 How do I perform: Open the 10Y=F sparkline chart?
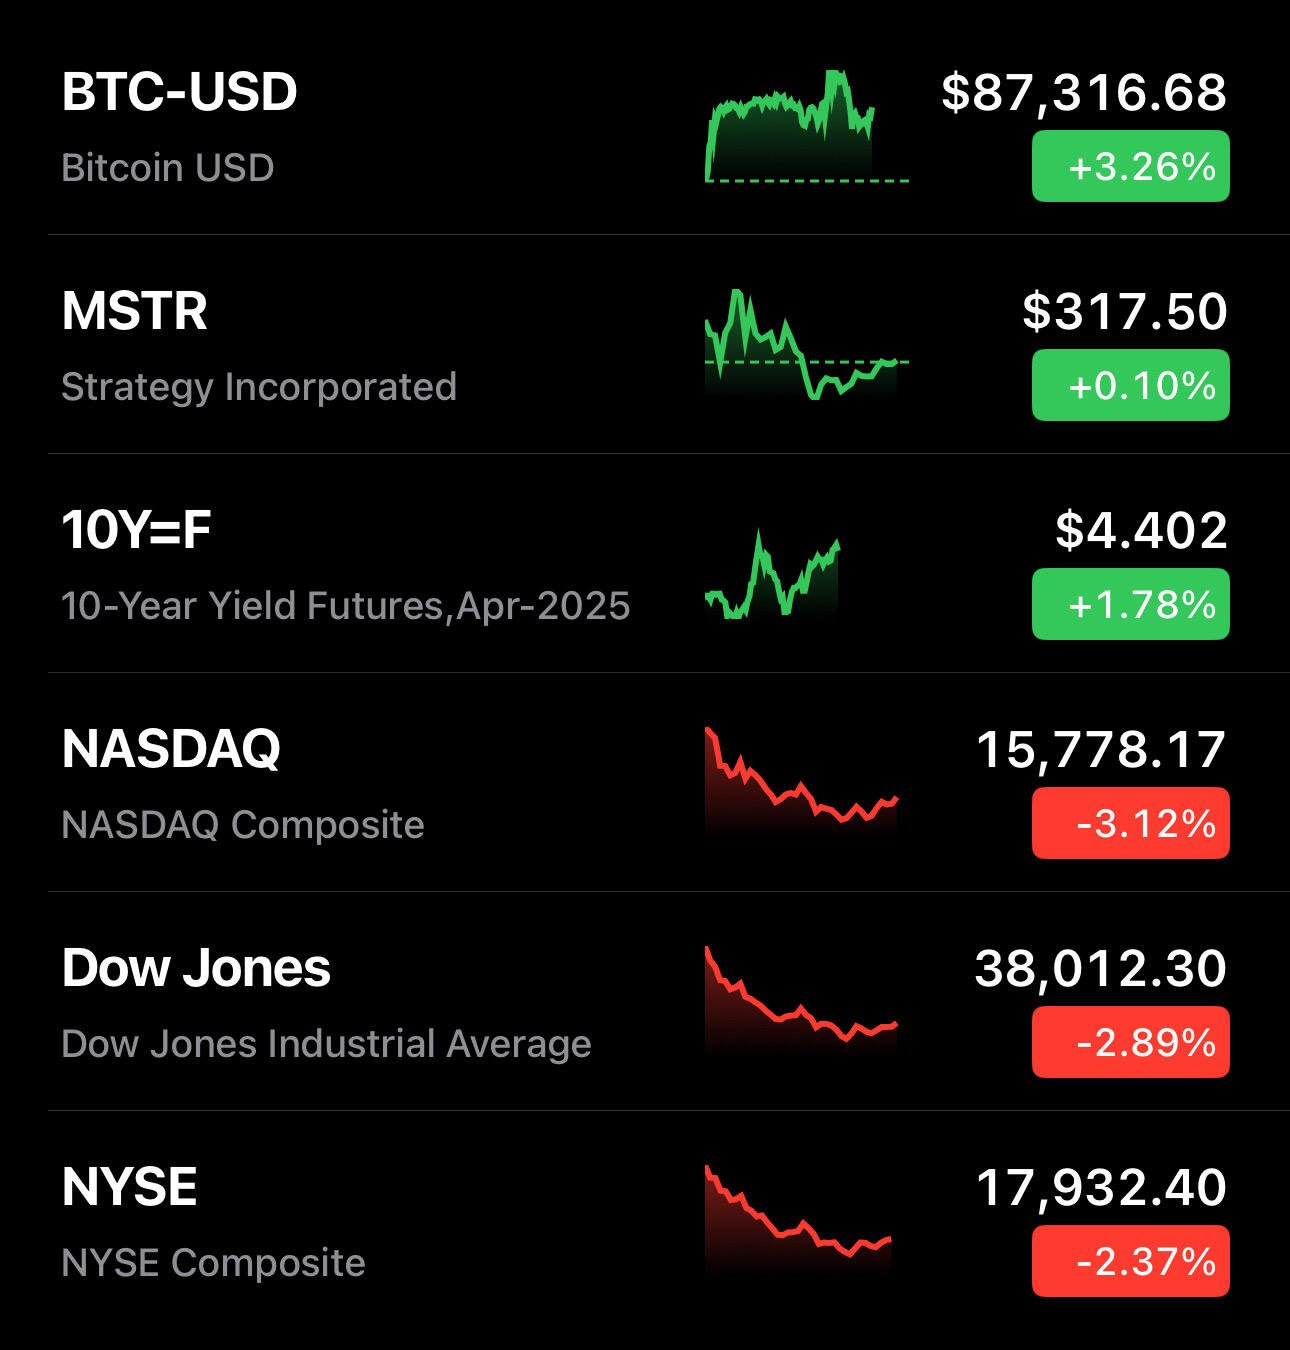pyautogui.click(x=773, y=574)
